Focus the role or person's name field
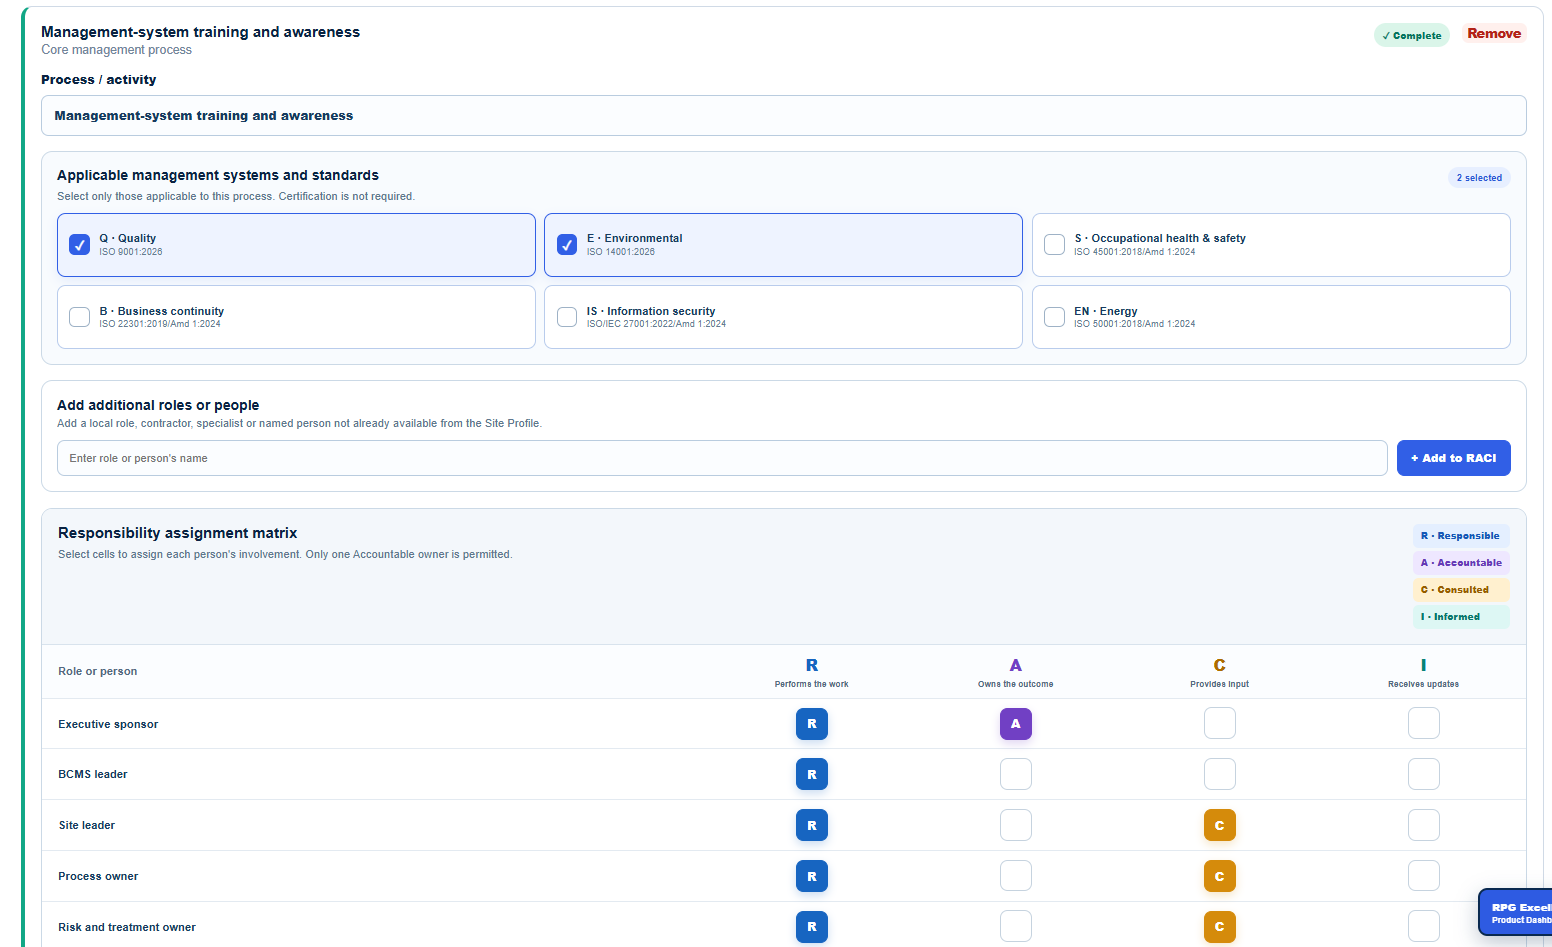This screenshot has height=947, width=1552. click(722, 458)
